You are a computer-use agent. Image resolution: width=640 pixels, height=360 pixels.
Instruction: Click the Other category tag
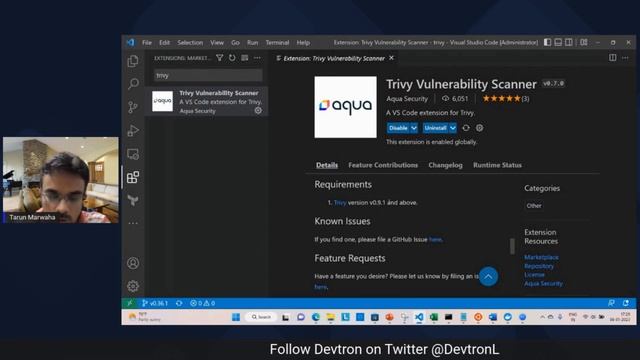tap(534, 206)
